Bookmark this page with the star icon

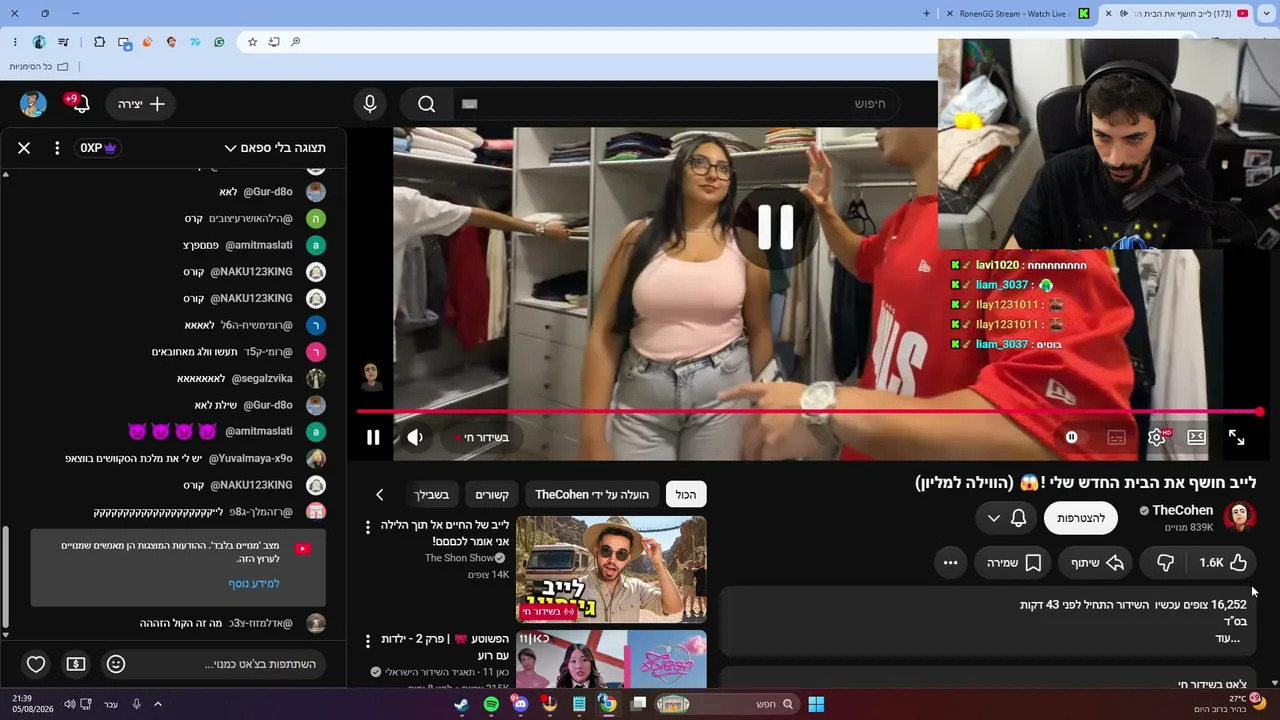tap(253, 42)
